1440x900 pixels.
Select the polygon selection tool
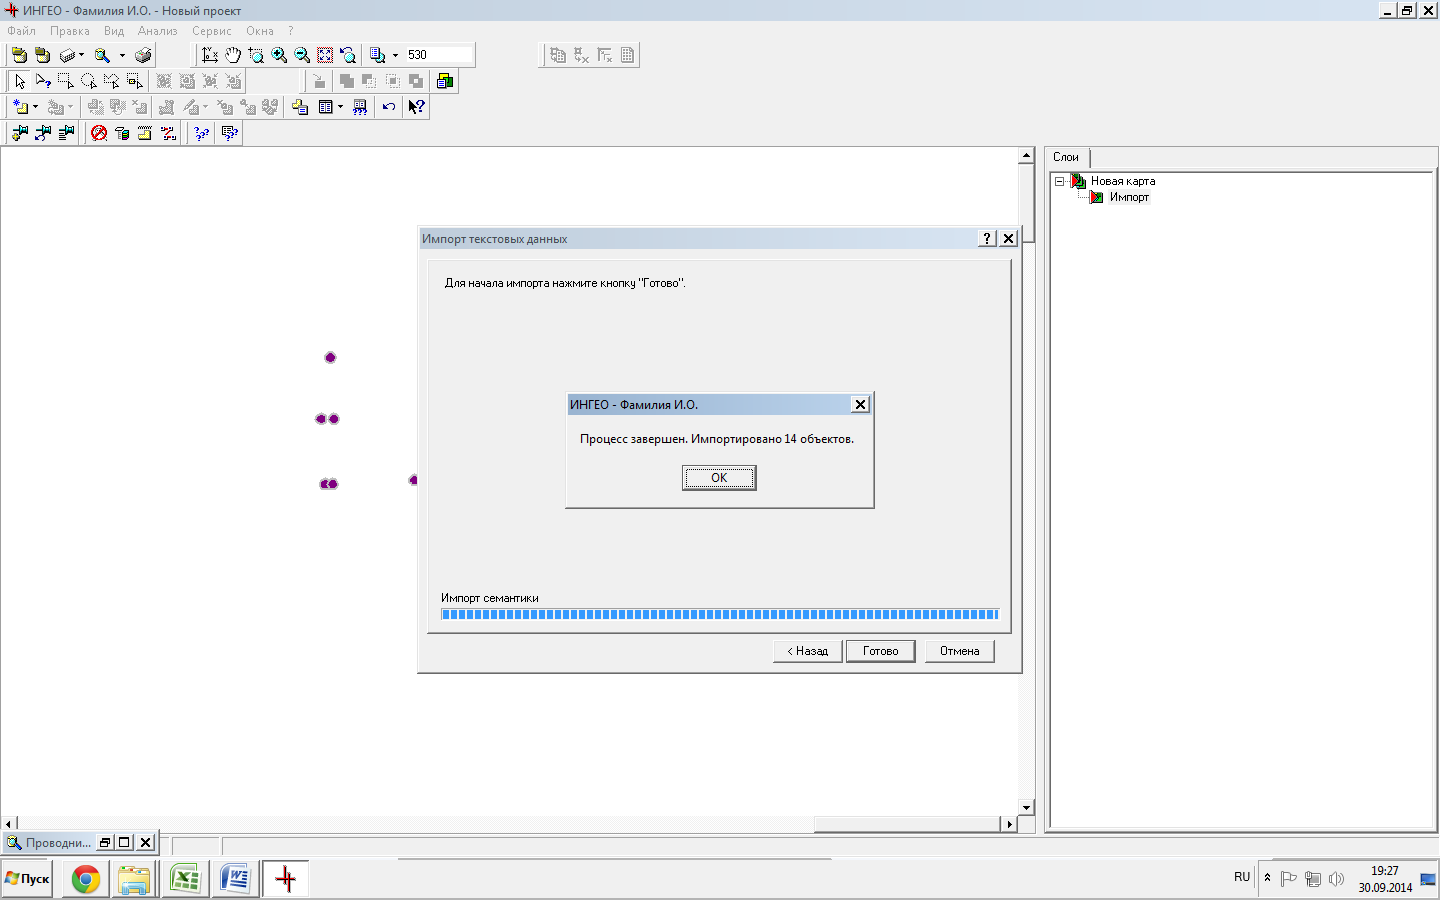112,81
